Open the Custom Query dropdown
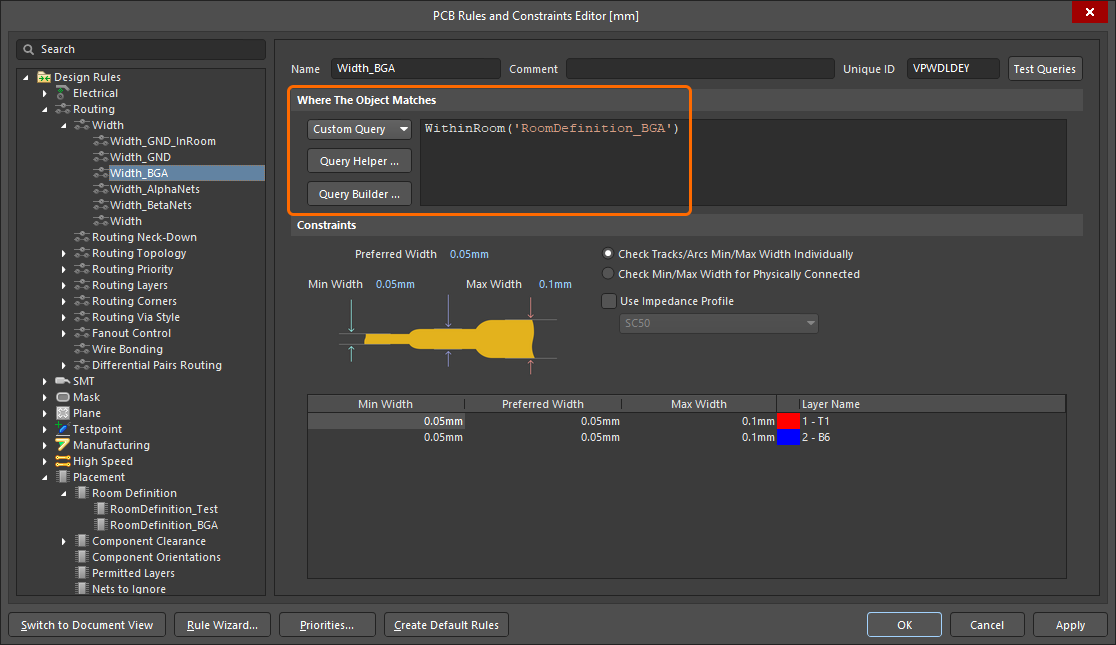Screen dimensions: 1116x645 coord(359,129)
